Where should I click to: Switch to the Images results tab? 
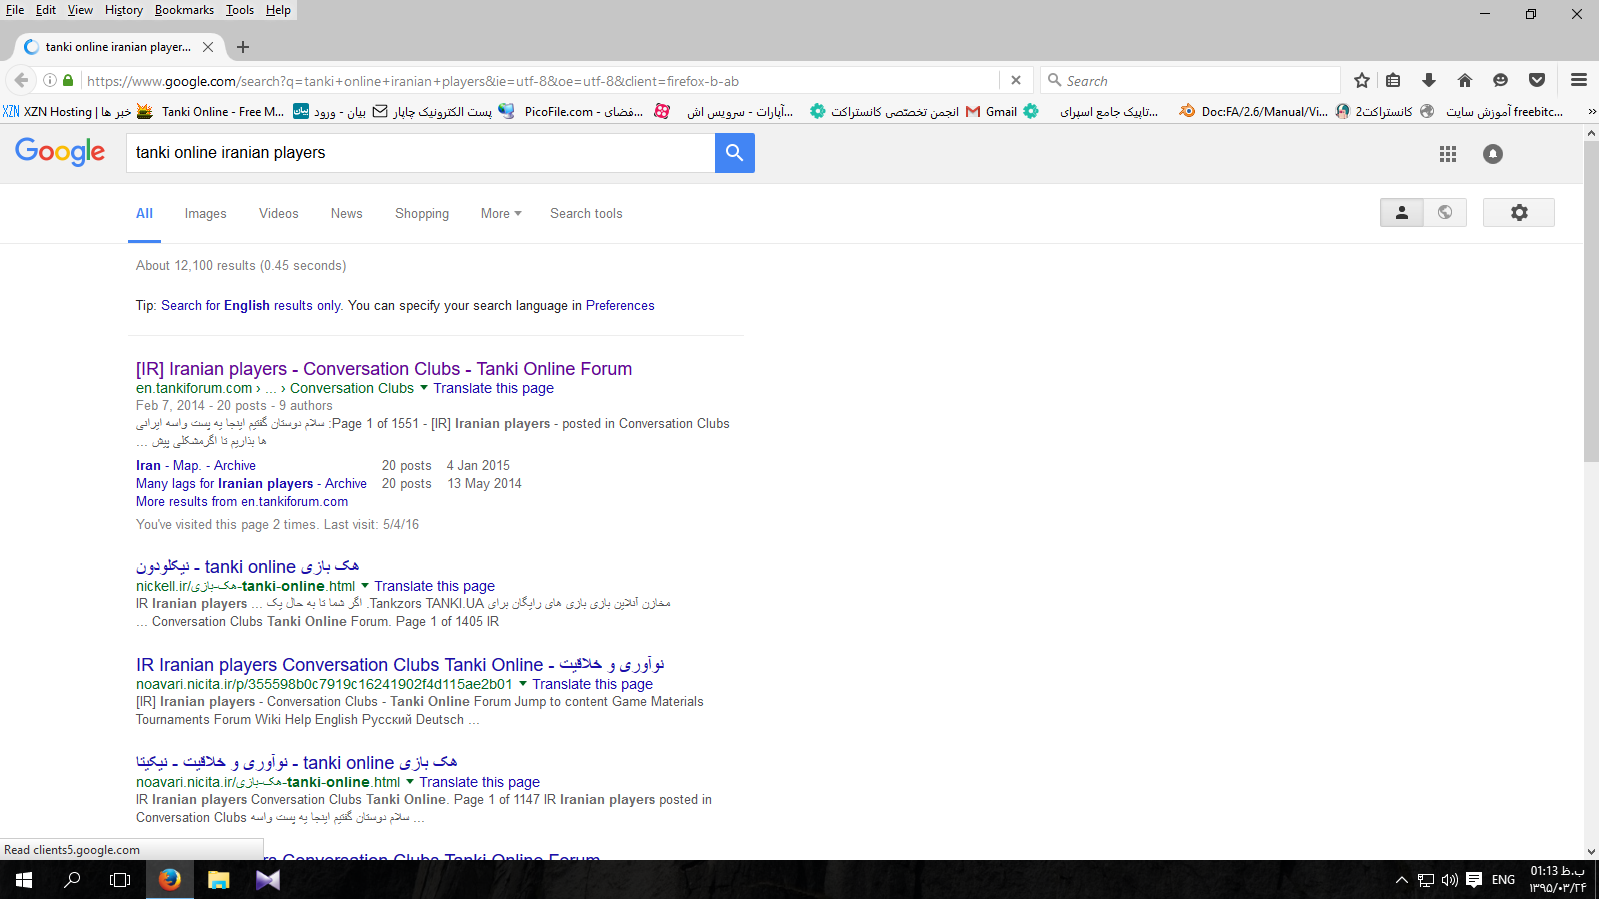tap(205, 214)
